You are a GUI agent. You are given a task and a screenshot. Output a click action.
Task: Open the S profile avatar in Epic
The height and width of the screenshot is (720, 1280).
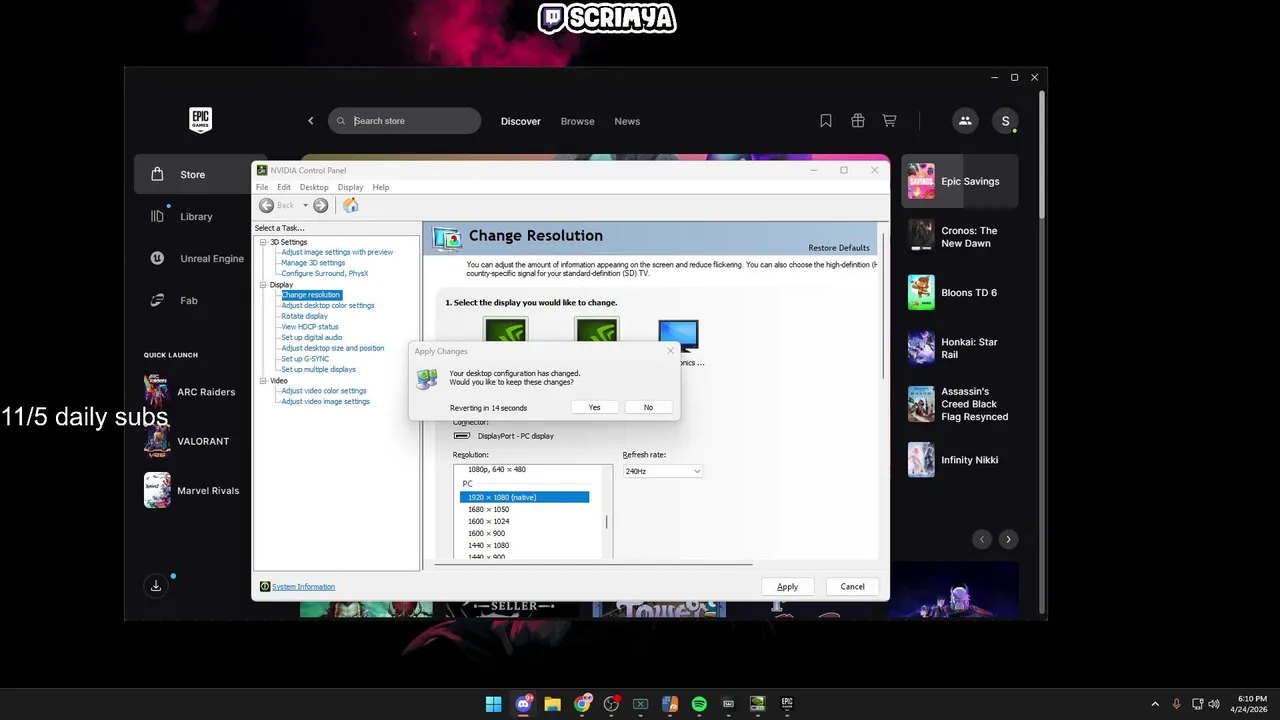(1006, 121)
